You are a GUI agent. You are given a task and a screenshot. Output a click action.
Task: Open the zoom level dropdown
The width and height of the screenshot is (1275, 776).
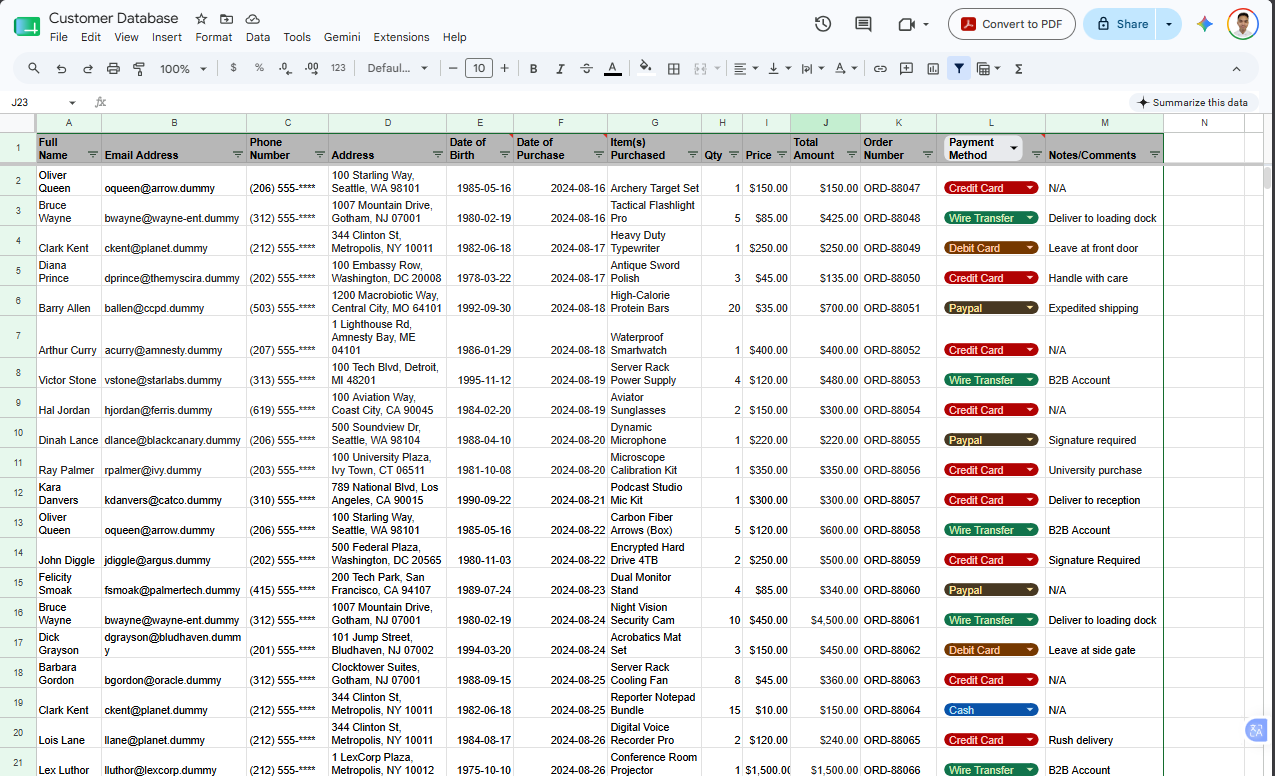[x=183, y=68]
